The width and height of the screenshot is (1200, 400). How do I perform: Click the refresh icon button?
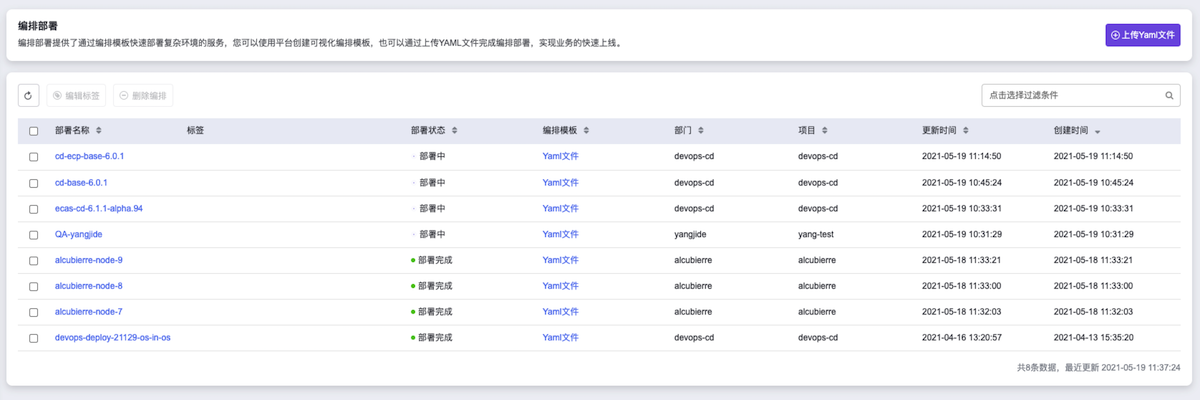click(29, 96)
